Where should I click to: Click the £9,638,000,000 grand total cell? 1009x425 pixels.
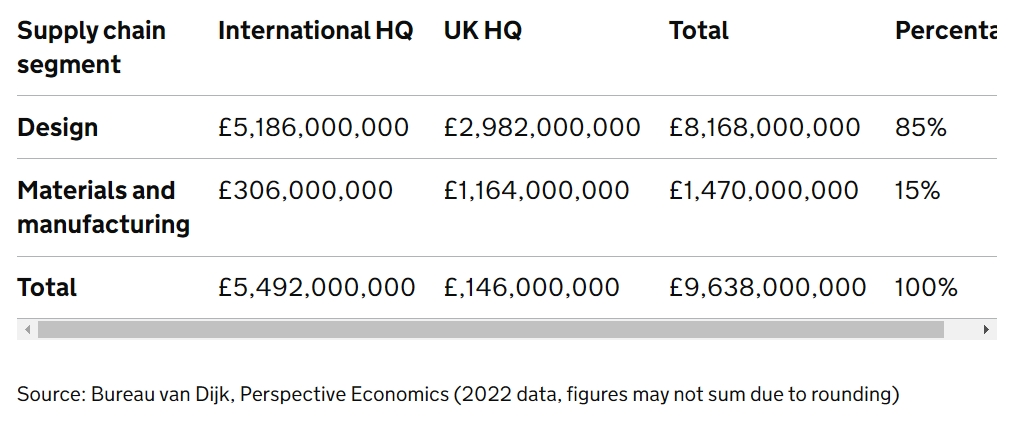(x=768, y=287)
